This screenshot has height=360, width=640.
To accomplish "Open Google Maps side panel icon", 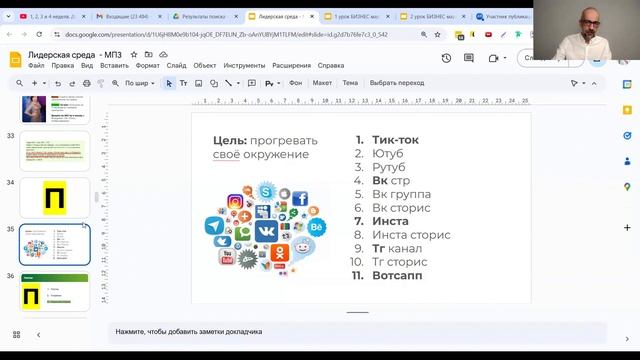I will click(x=627, y=187).
